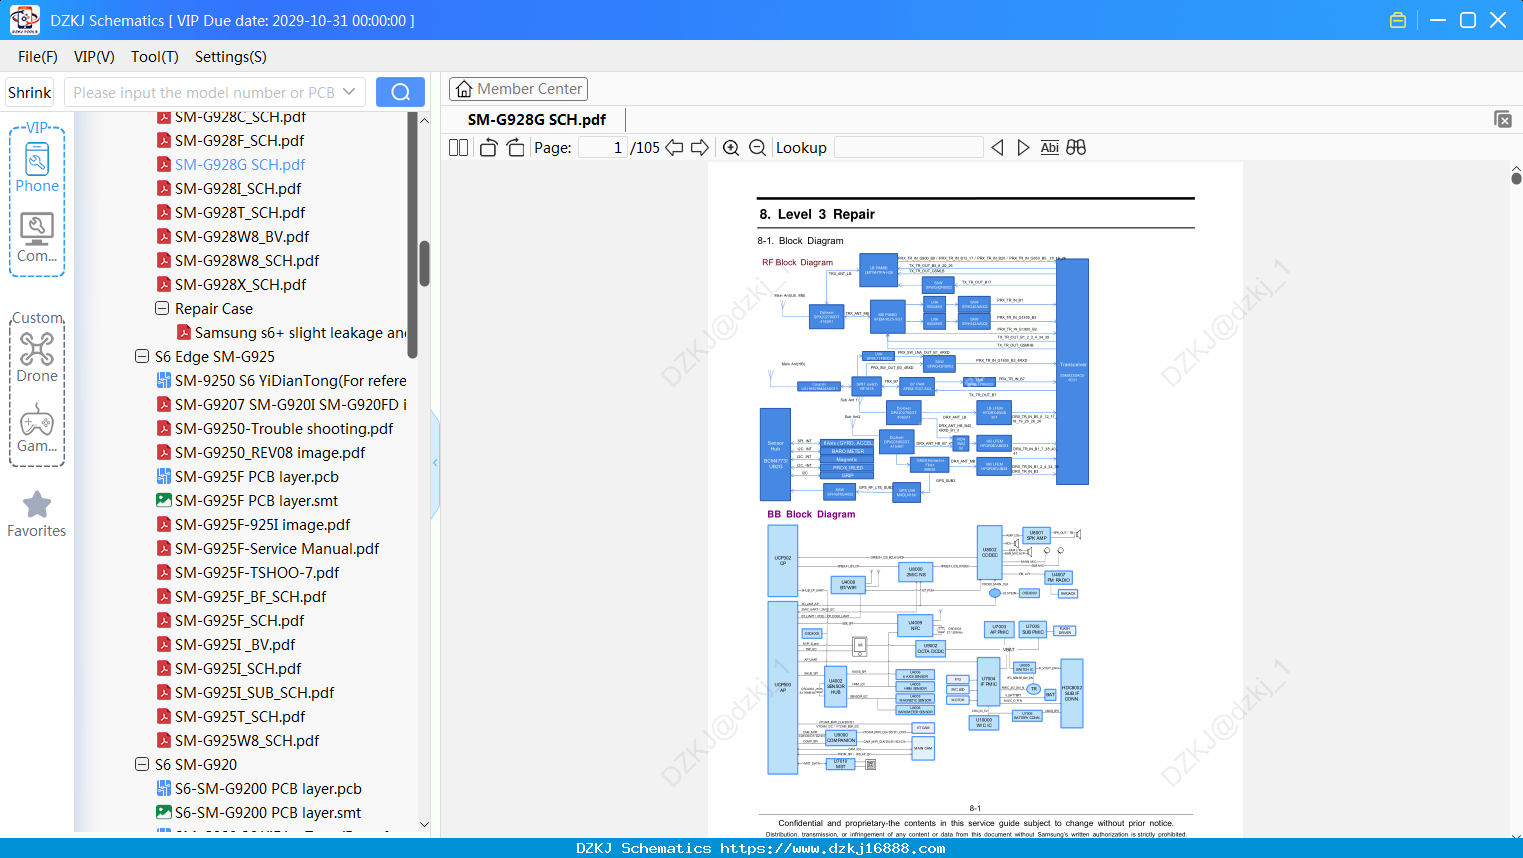1523x858 pixels.
Task: Zoom in on the PDF
Action: pyautogui.click(x=731, y=148)
